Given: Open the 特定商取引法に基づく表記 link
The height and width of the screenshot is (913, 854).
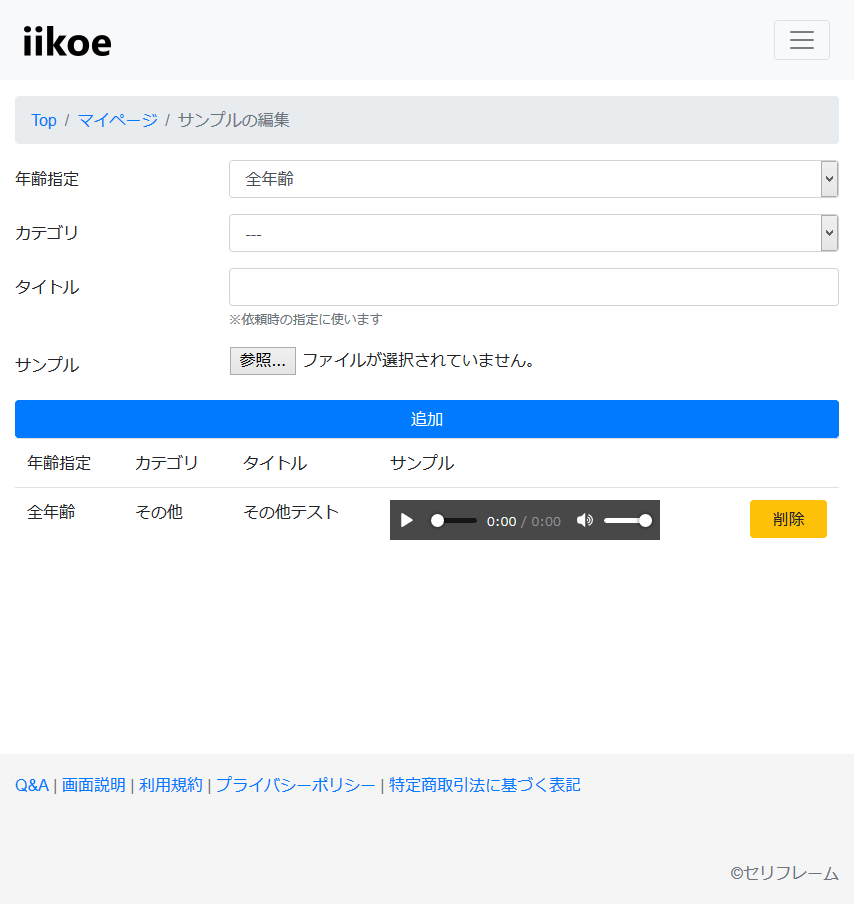Looking at the screenshot, I should pyautogui.click(x=484, y=785).
